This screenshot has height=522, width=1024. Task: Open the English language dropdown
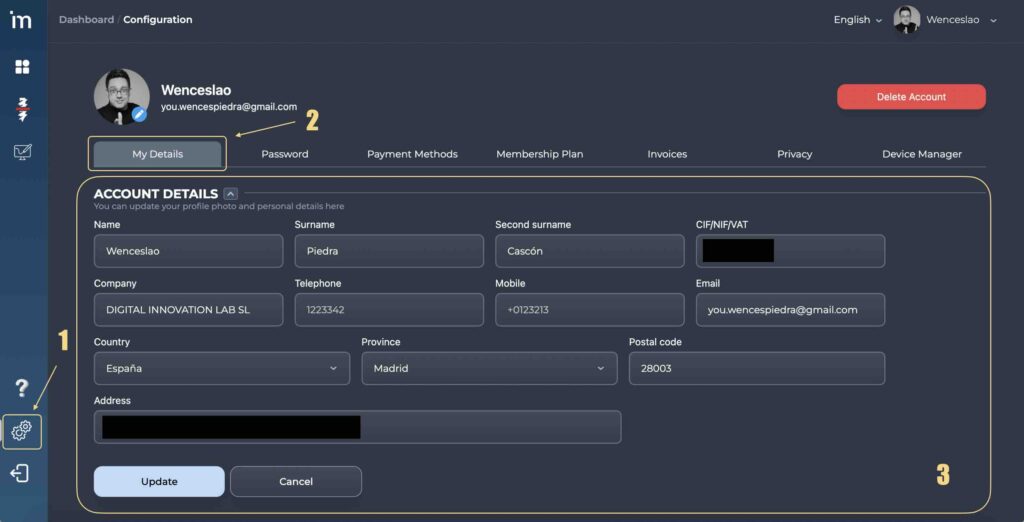pos(857,20)
